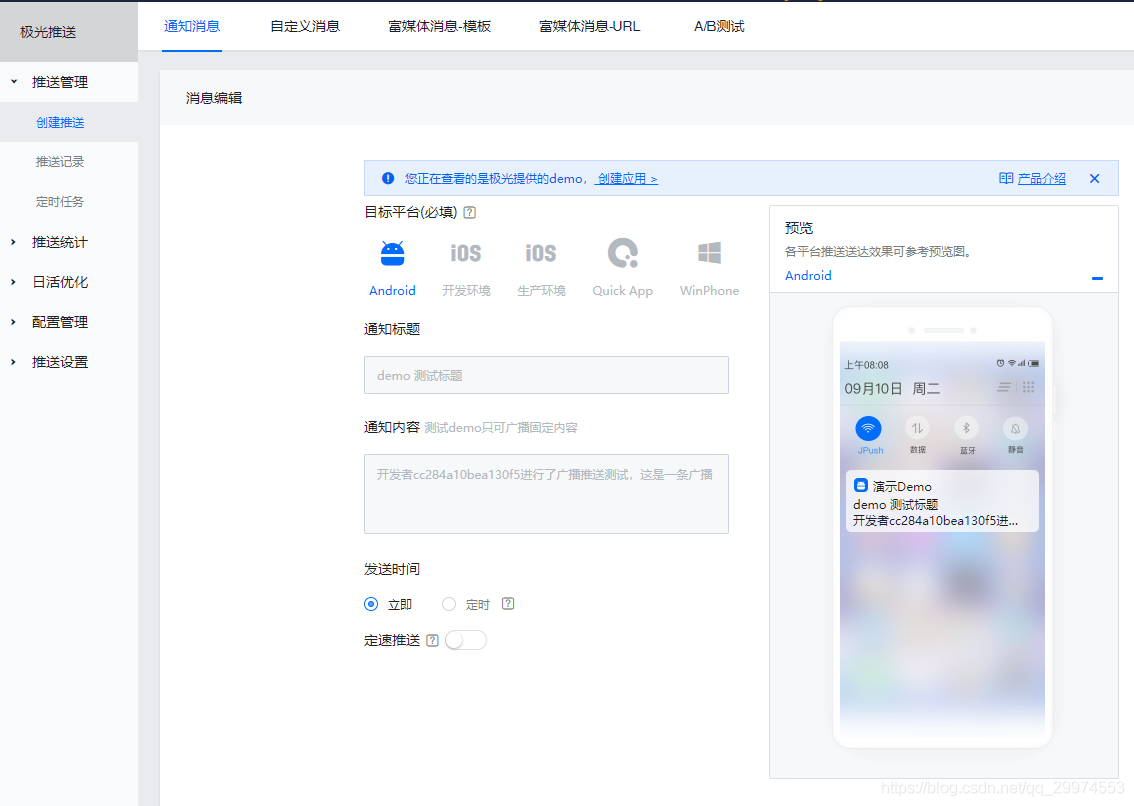Collapse the Android preview section
Viewport: 1134px width, 806px height.
pyautogui.click(x=1097, y=279)
